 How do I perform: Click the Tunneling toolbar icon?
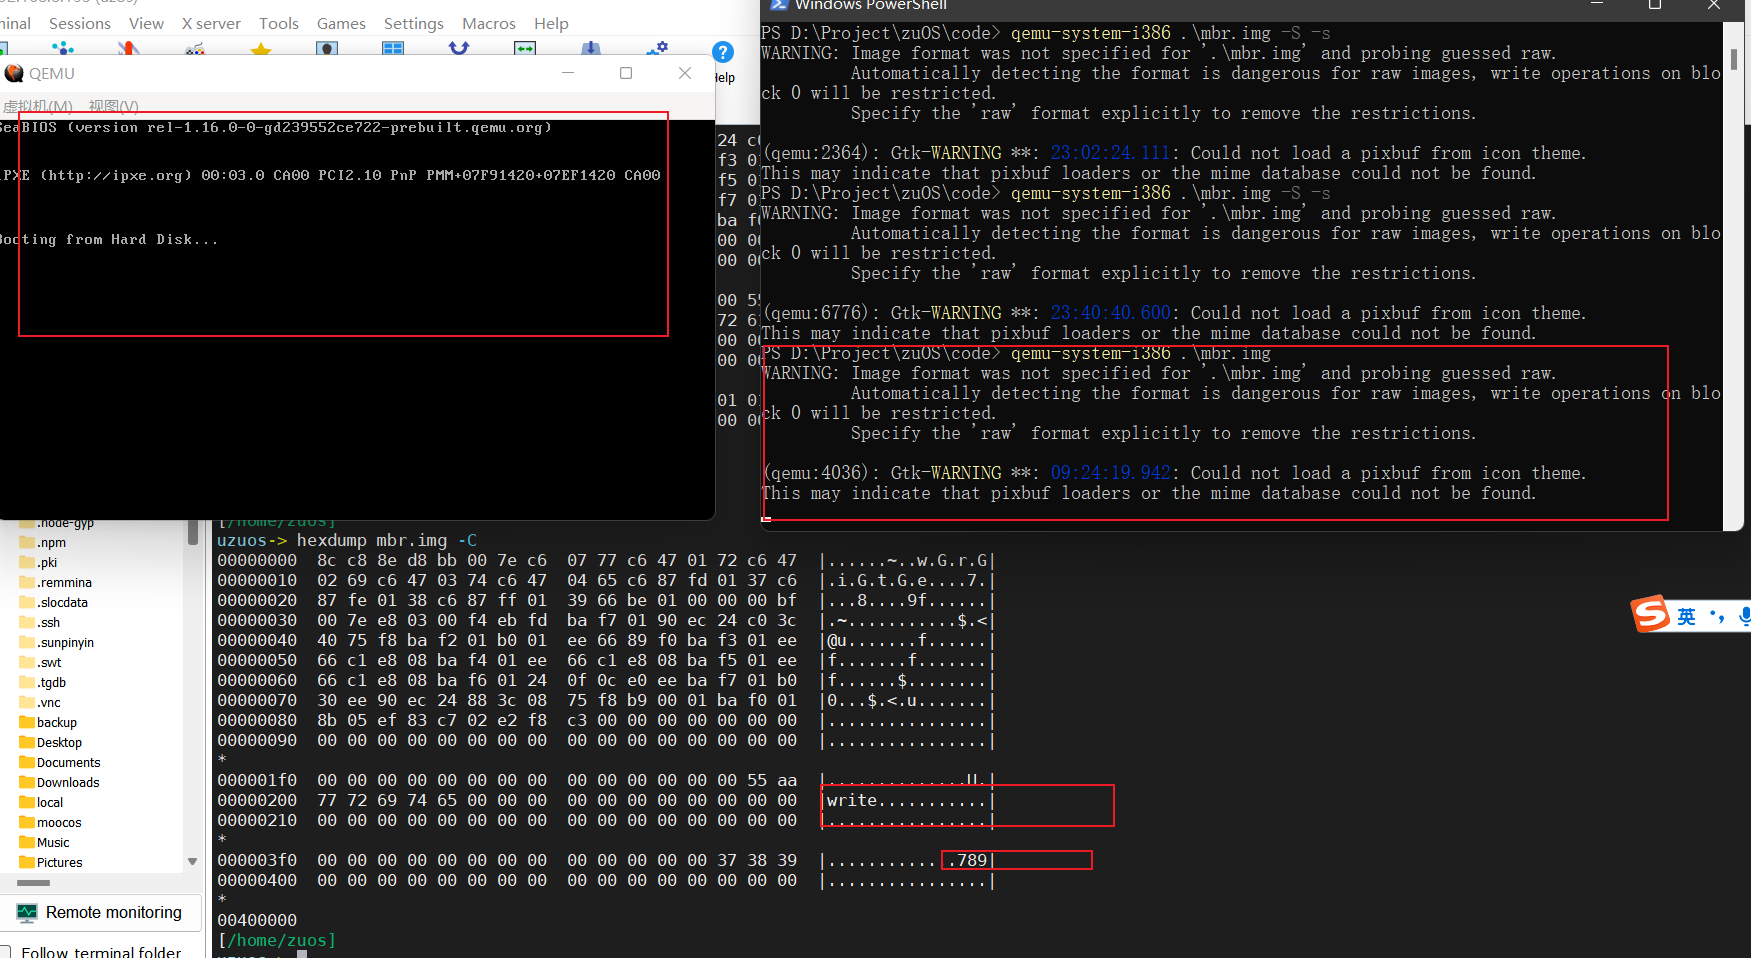(x=525, y=48)
